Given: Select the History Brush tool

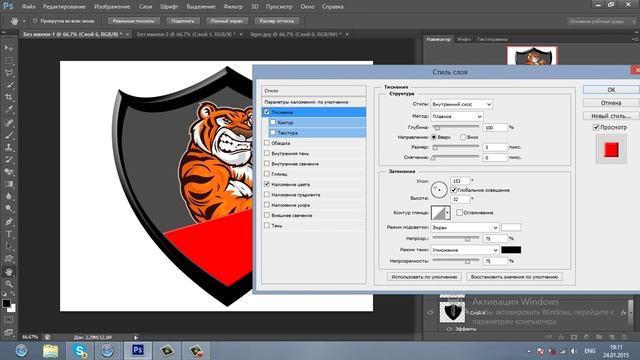Looking at the screenshot, I should click(9, 159).
